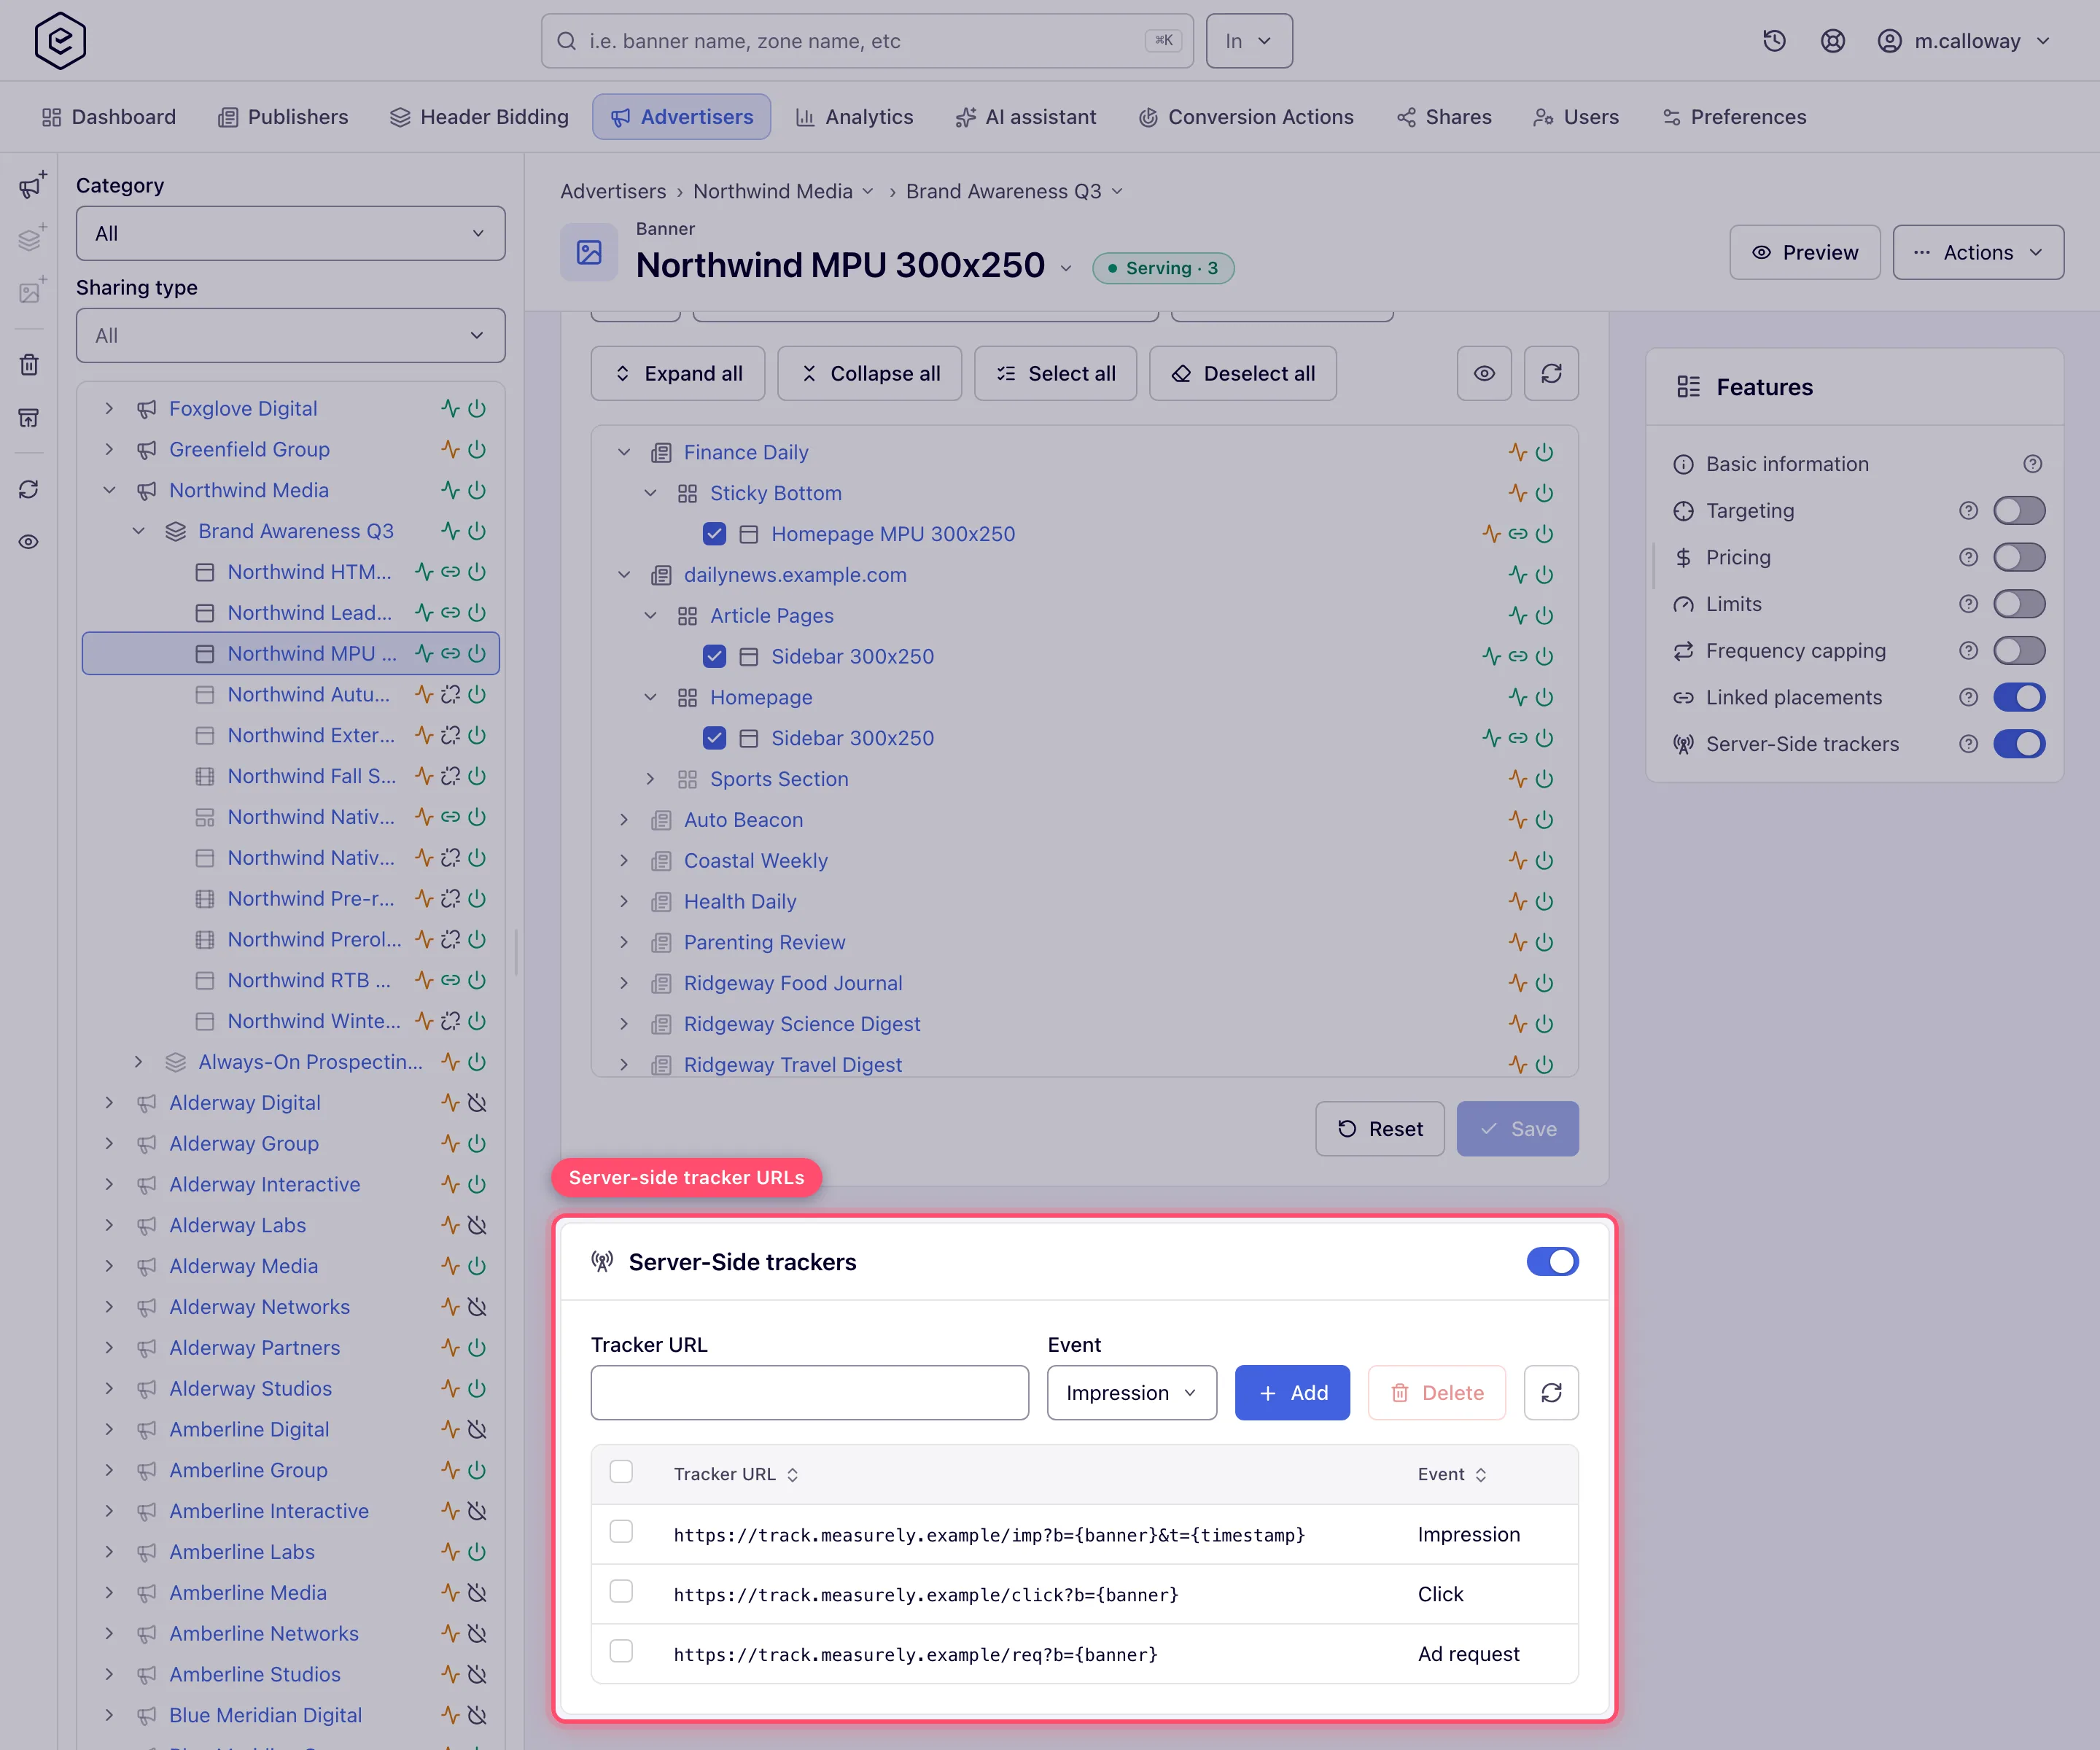
Task: Turn off Linked placements toggle
Action: pos(2019,697)
